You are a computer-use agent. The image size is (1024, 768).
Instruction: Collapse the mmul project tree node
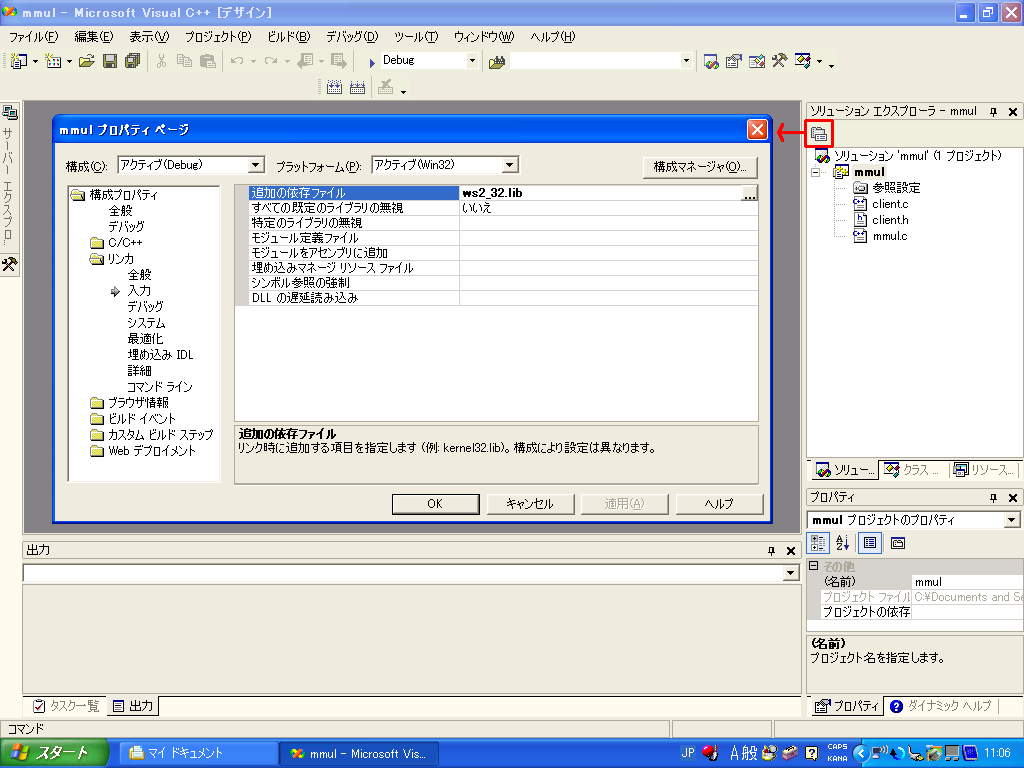click(816, 172)
